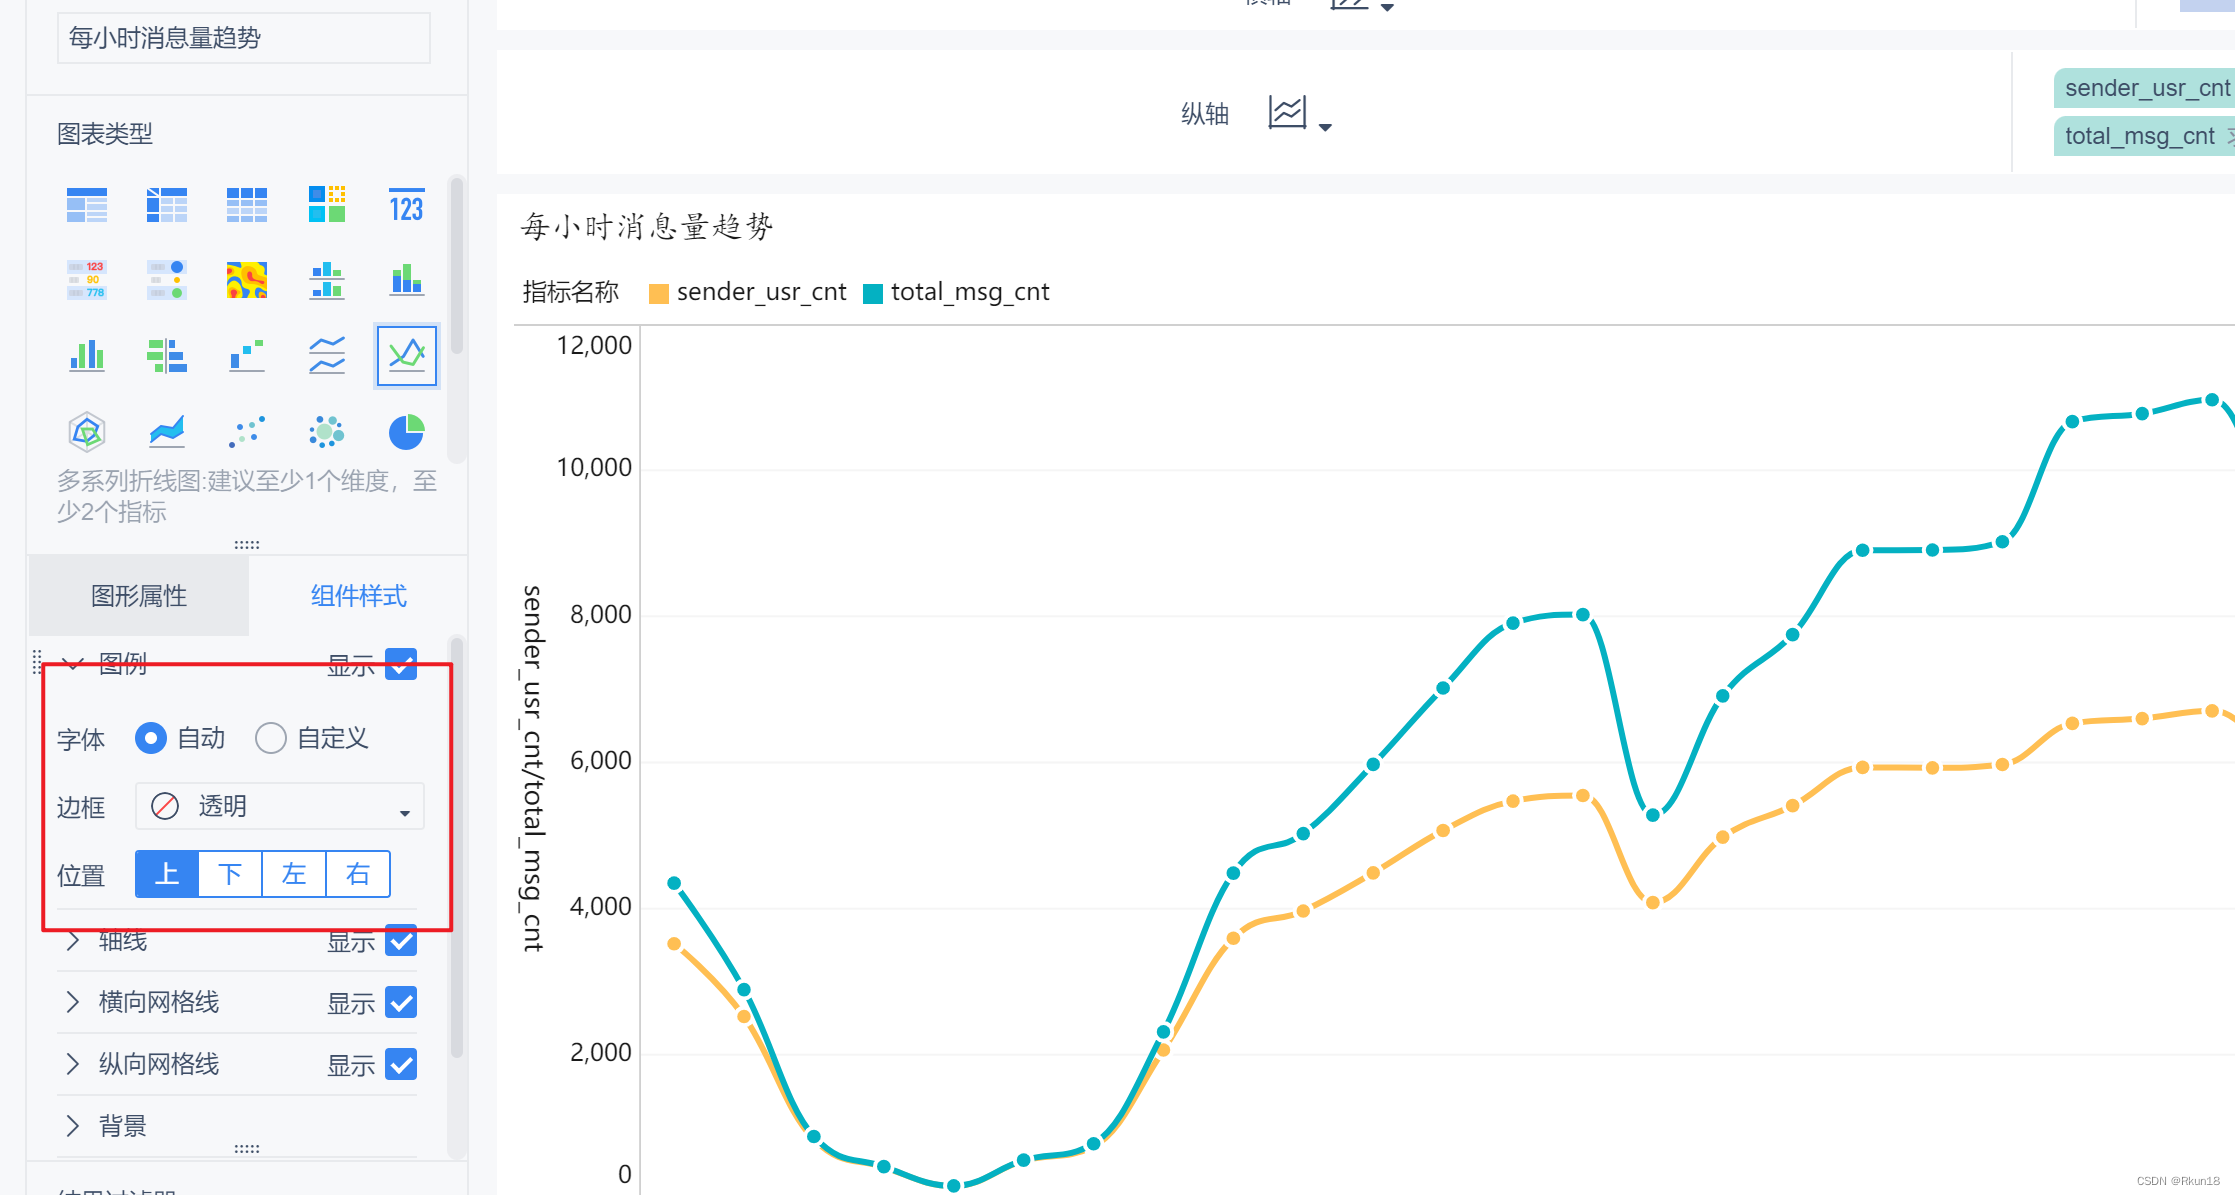Click the 纵轴 dropdown arrow

click(x=1325, y=127)
